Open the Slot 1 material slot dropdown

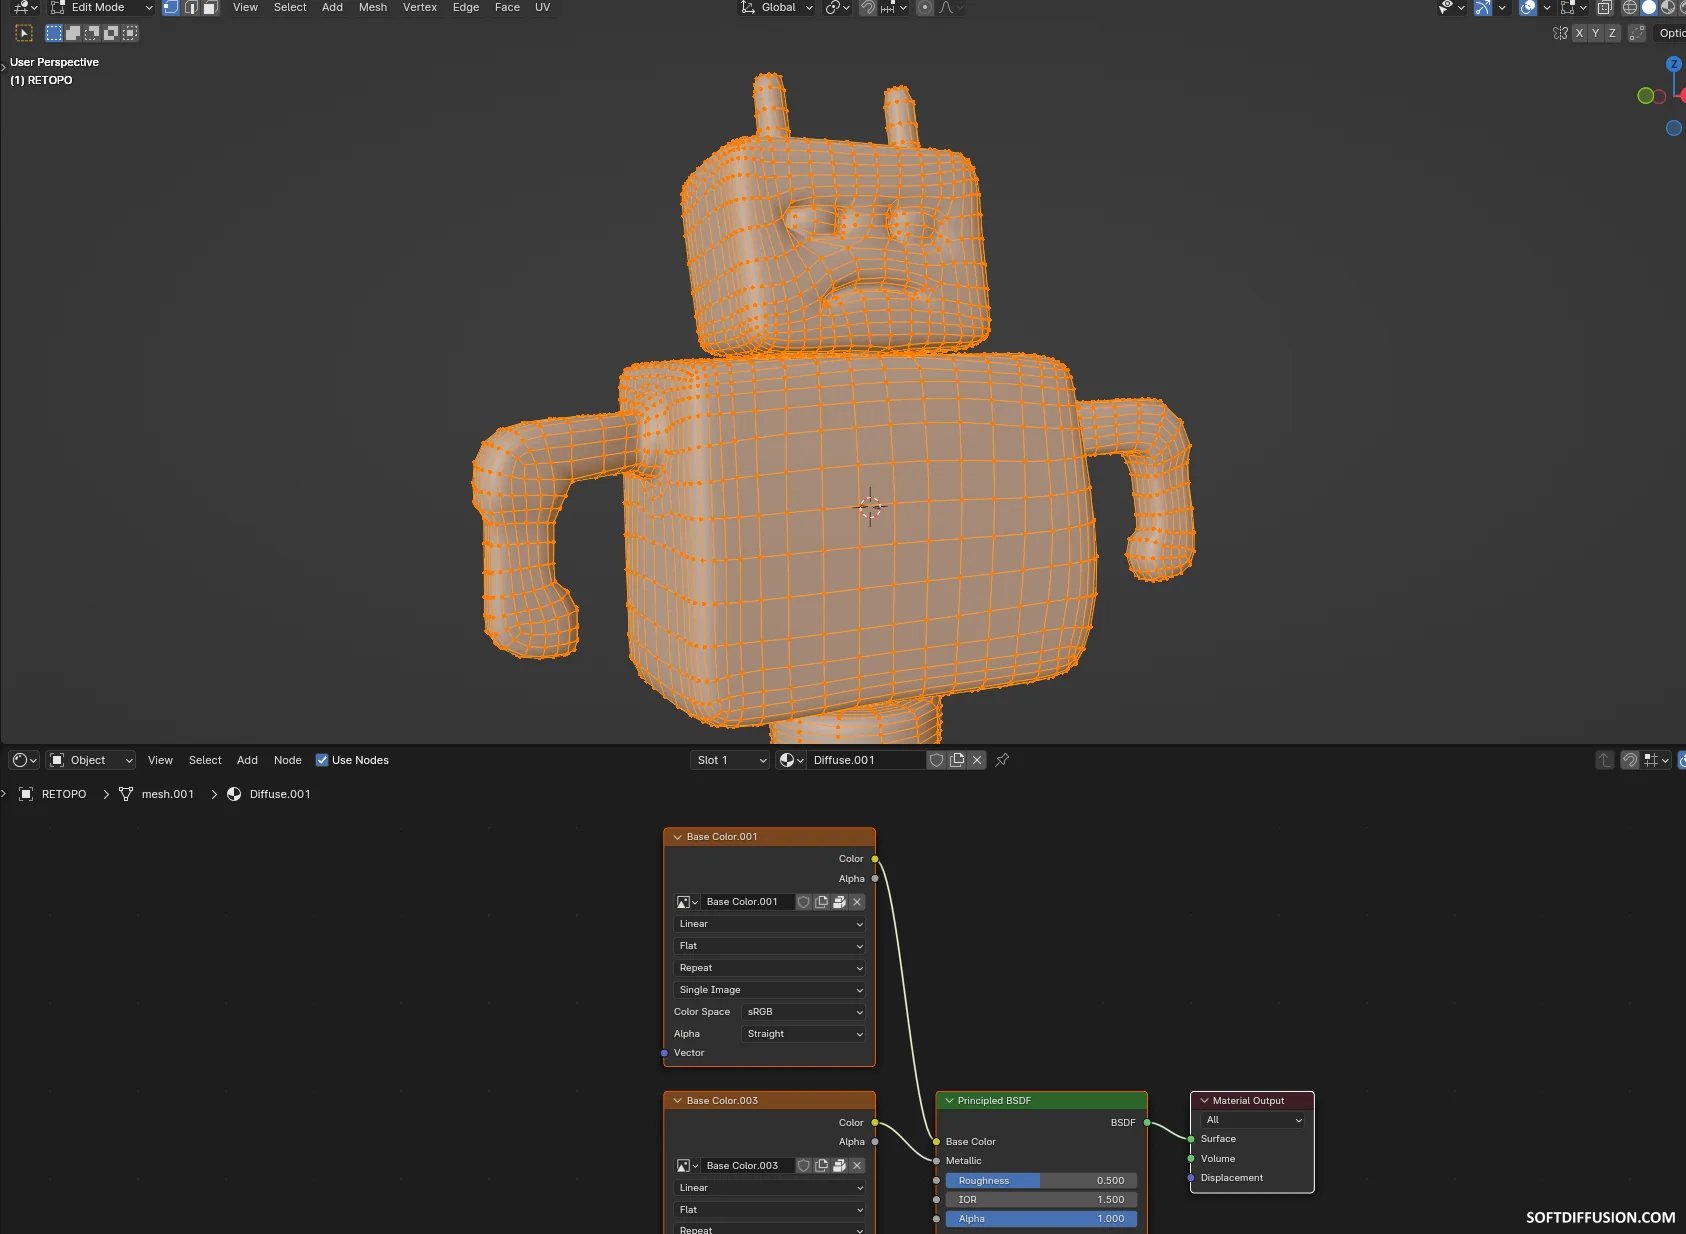coord(730,760)
